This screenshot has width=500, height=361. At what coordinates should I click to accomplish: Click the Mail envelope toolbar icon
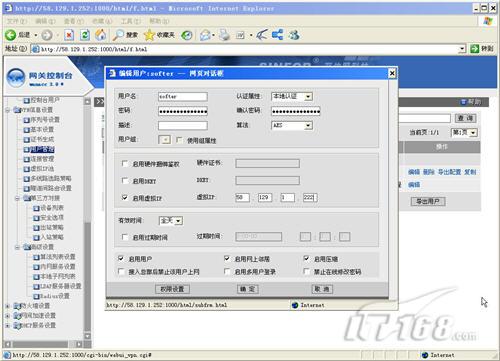tap(205, 35)
